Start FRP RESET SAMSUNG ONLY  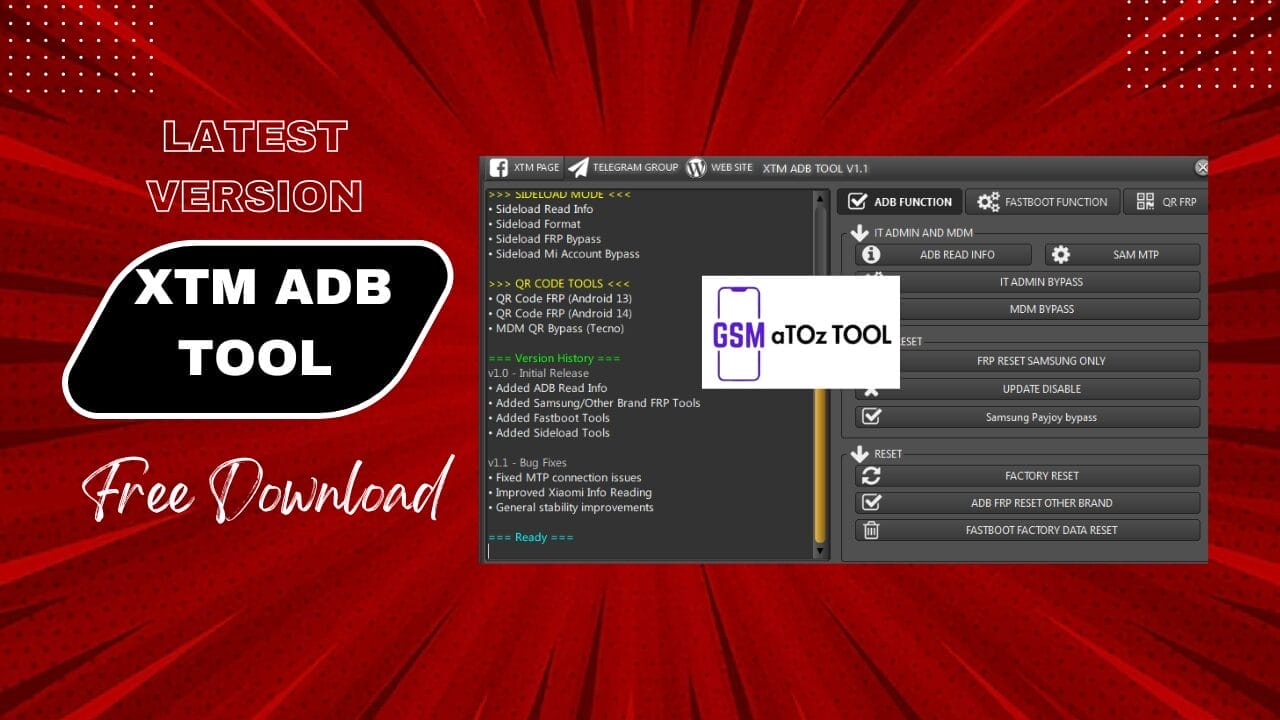pyautogui.click(x=1028, y=361)
